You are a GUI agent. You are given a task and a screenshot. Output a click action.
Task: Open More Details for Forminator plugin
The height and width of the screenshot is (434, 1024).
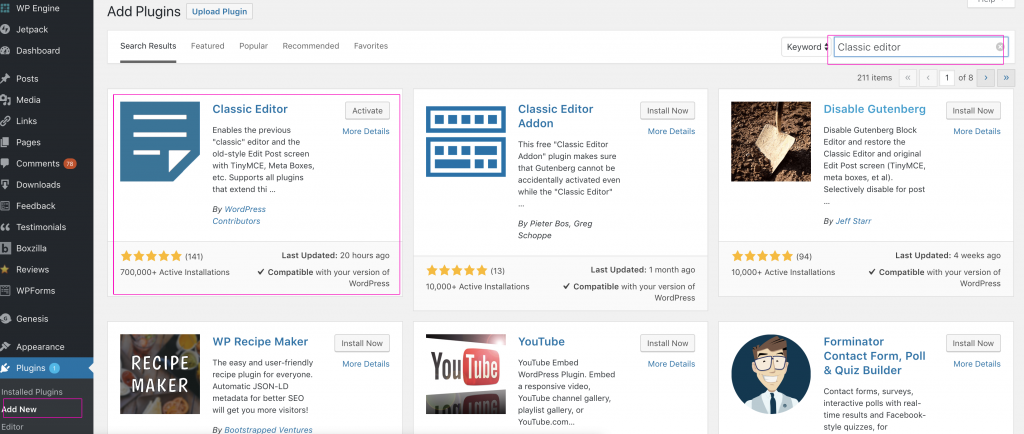[x=977, y=364]
